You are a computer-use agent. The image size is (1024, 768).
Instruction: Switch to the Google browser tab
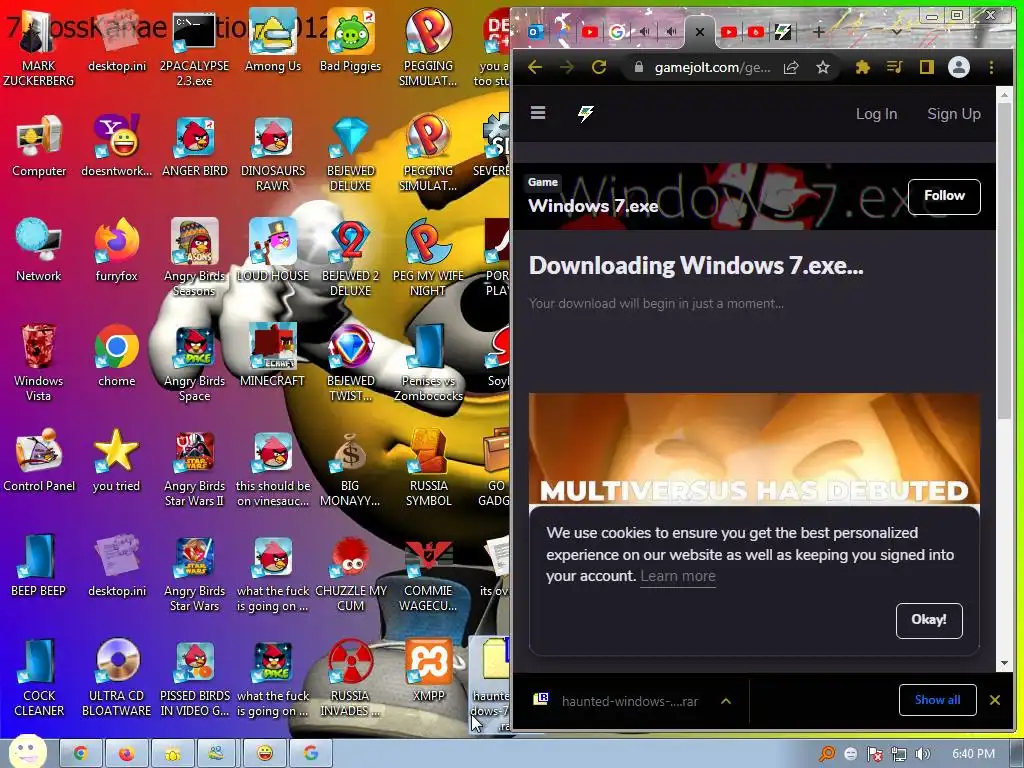click(x=616, y=31)
